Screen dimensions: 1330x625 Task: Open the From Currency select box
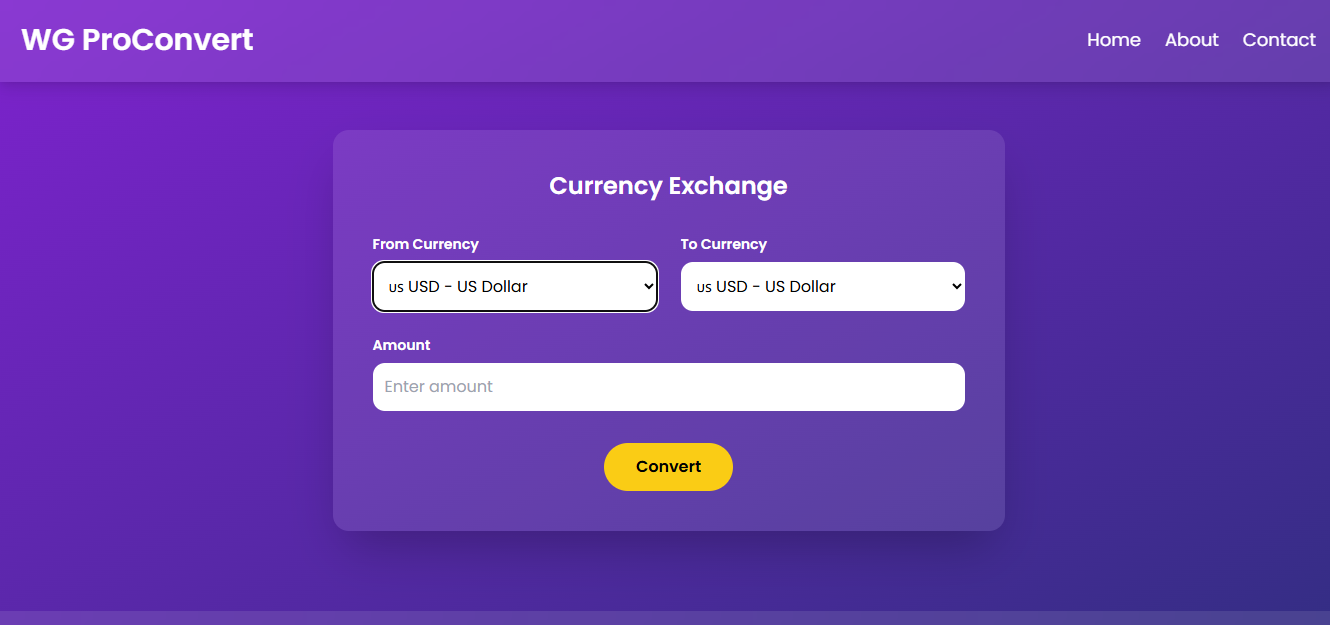click(x=515, y=287)
